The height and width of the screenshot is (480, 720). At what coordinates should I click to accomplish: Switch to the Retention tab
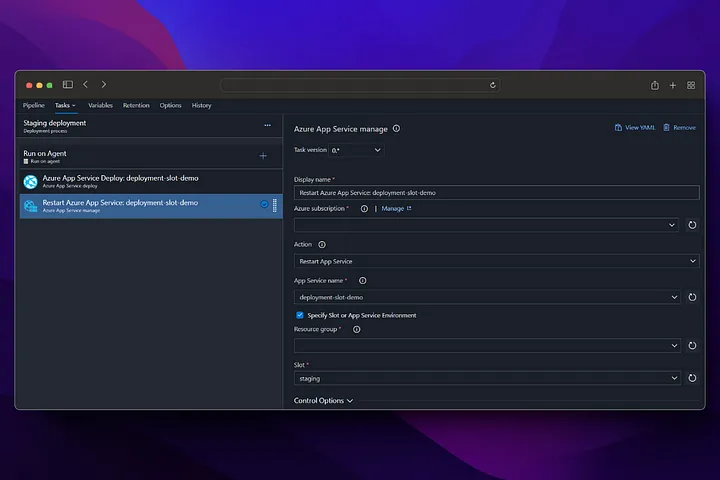[x=136, y=105]
